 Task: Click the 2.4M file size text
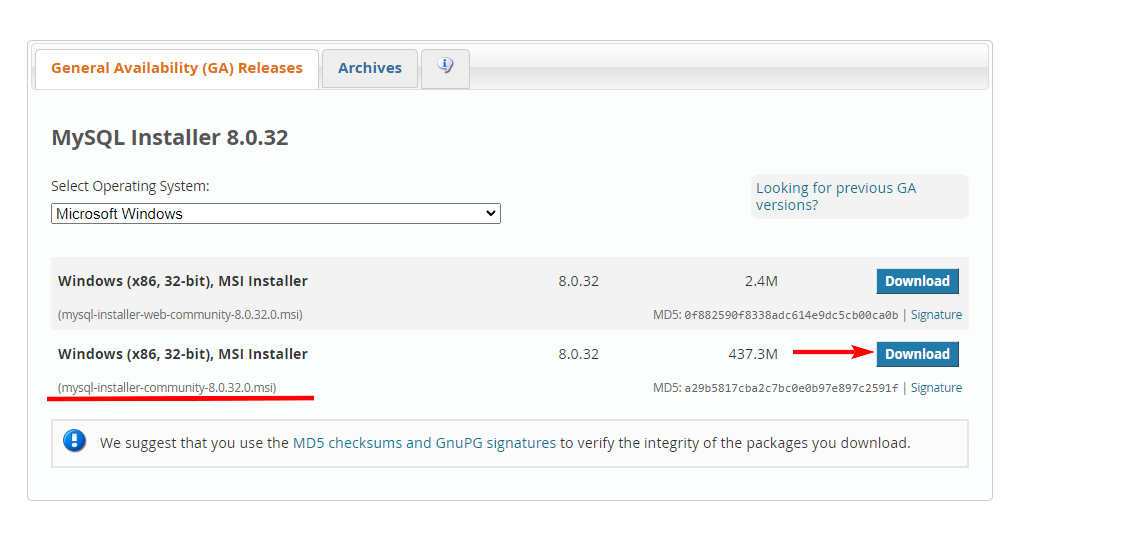[x=761, y=281]
